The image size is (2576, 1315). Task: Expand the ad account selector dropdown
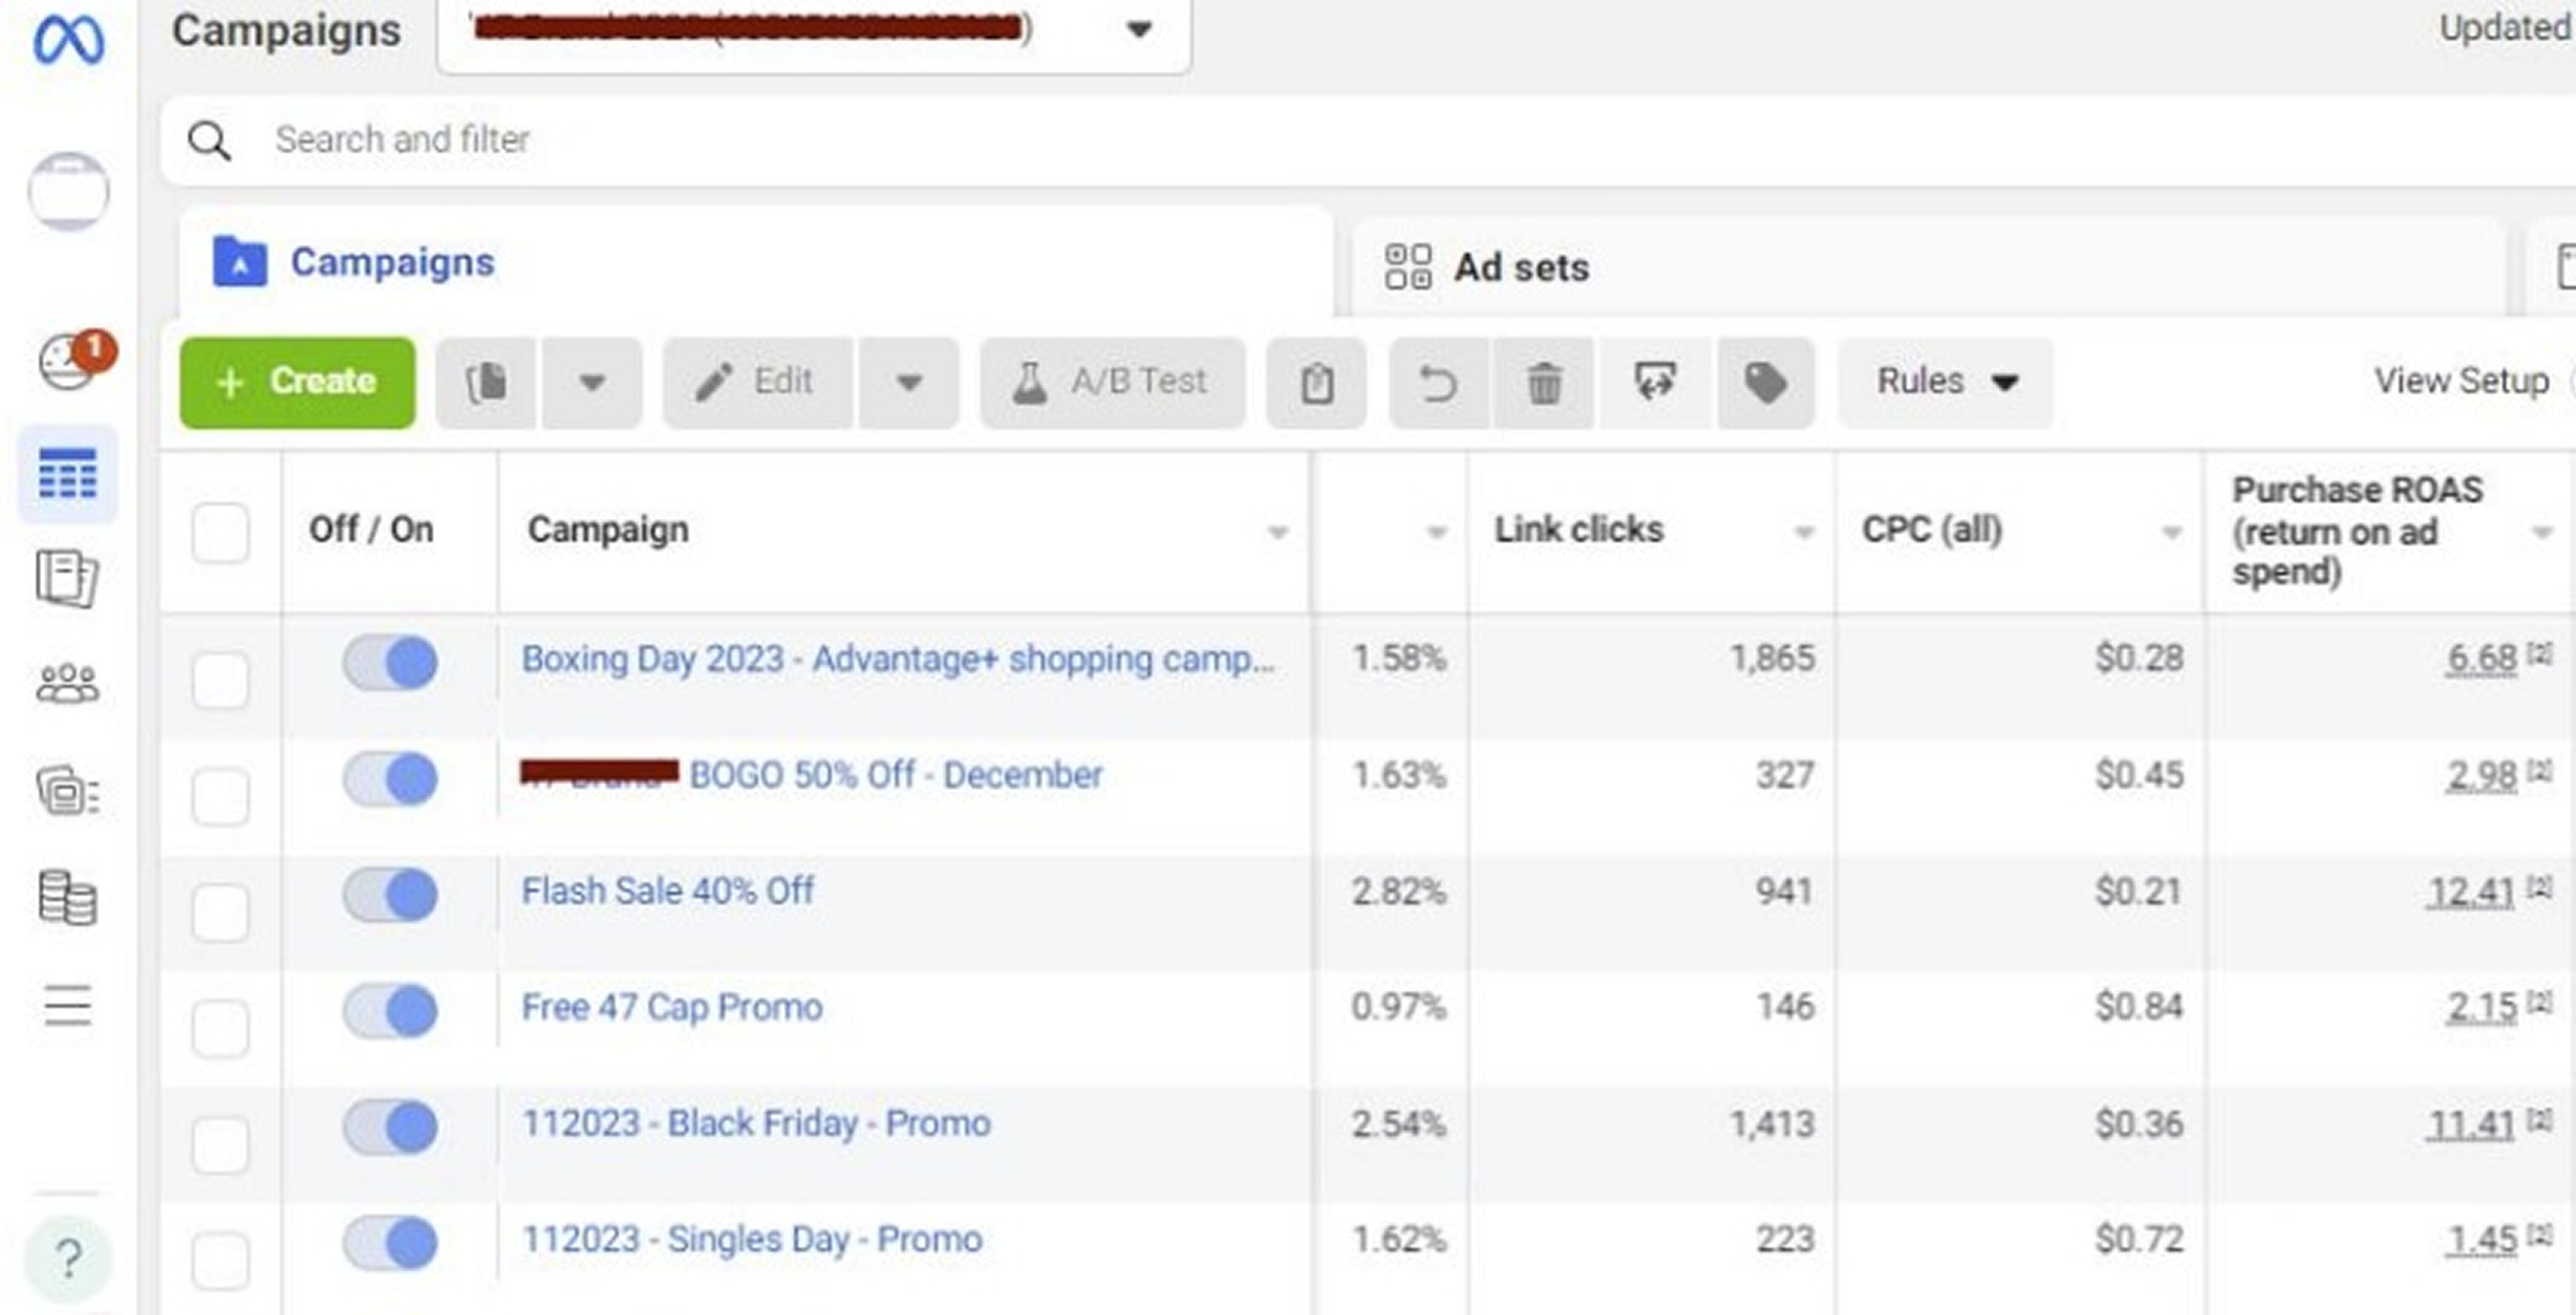pos(1138,30)
